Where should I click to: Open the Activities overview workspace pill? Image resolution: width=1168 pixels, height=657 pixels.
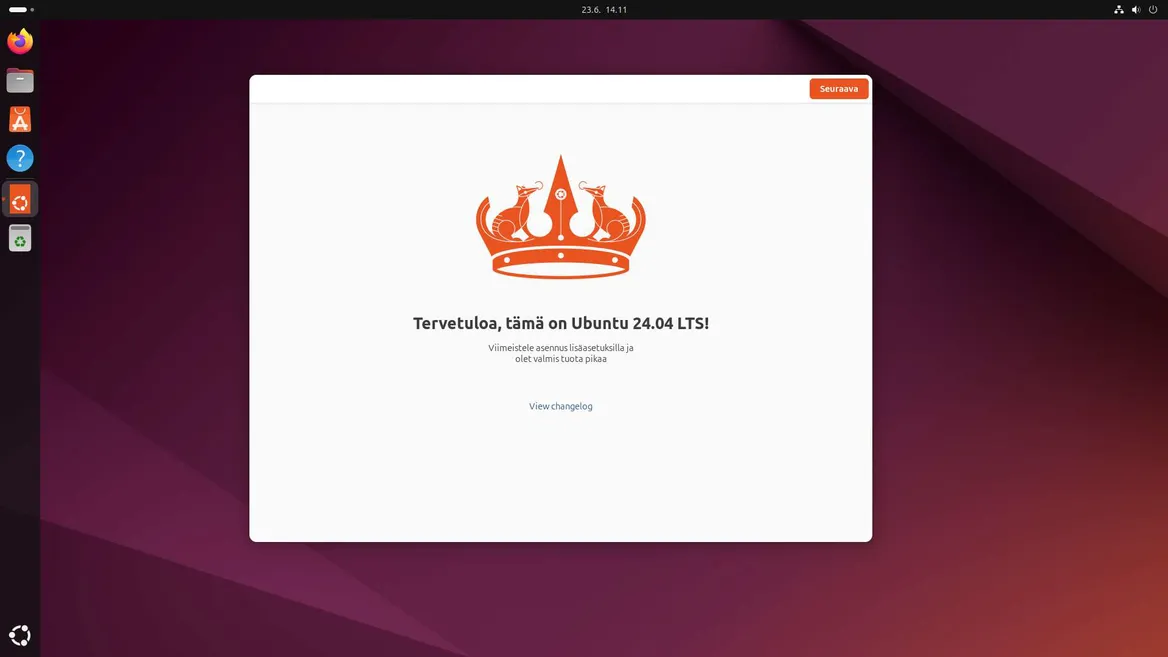click(x=18, y=10)
